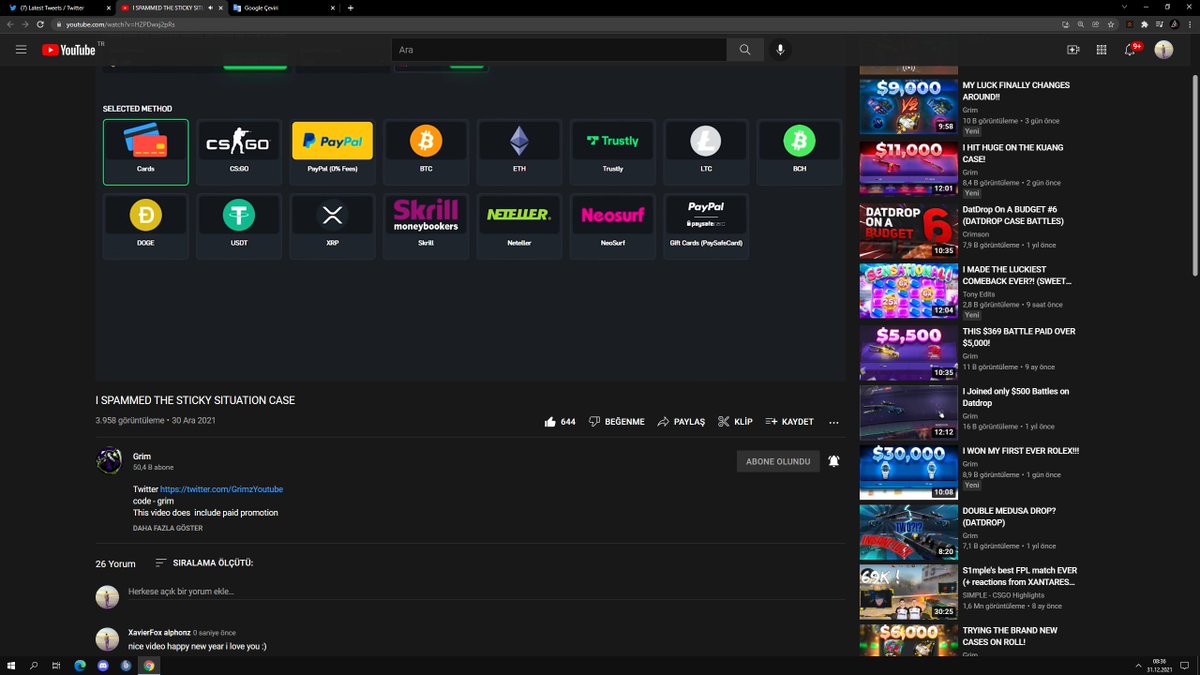Viewport: 1200px width, 675px height.
Task: Click the Ara search input field
Action: pos(559,50)
